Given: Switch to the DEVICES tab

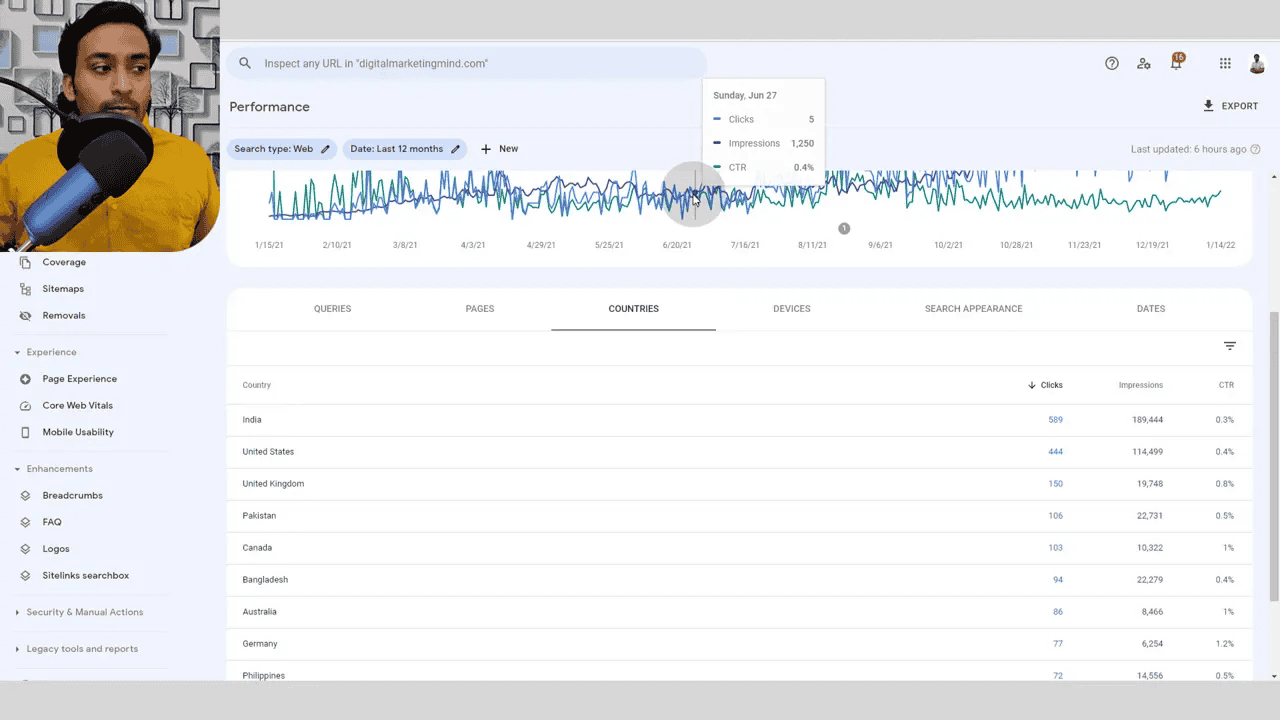Looking at the screenshot, I should 791,309.
